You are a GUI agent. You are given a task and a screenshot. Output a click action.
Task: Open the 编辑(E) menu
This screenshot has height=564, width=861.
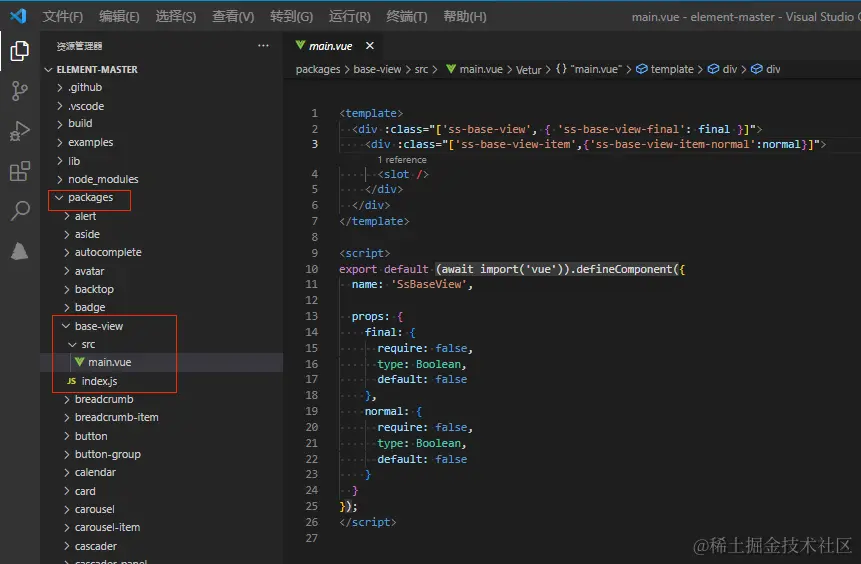click(119, 16)
